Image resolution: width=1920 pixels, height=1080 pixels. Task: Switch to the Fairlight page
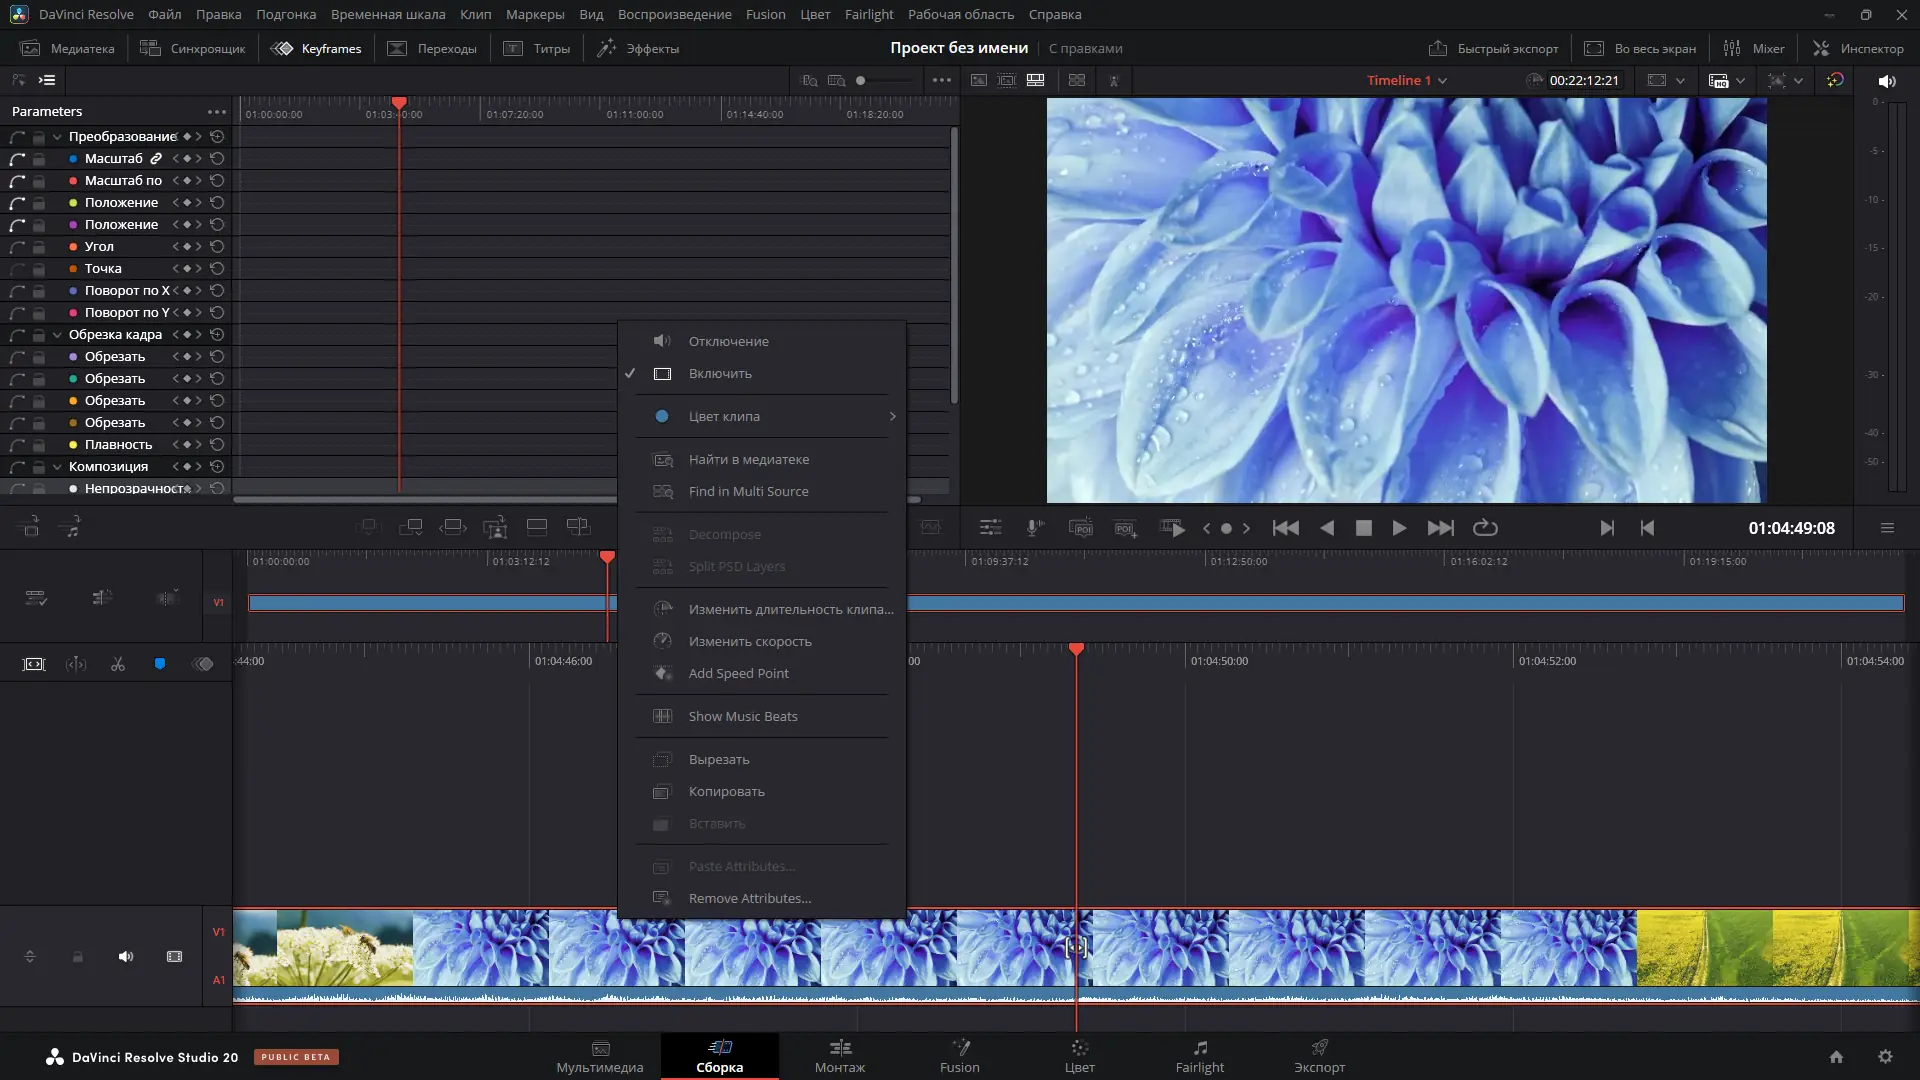pyautogui.click(x=1199, y=1057)
